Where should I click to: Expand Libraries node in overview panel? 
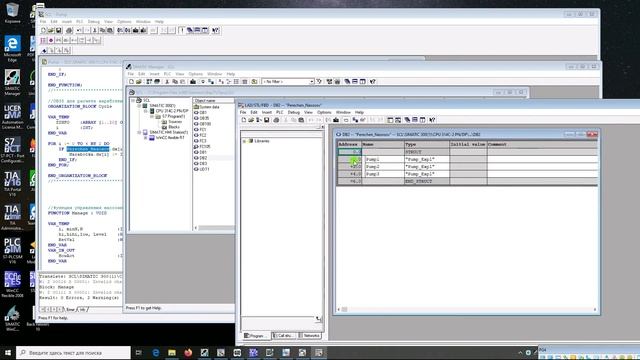244,141
